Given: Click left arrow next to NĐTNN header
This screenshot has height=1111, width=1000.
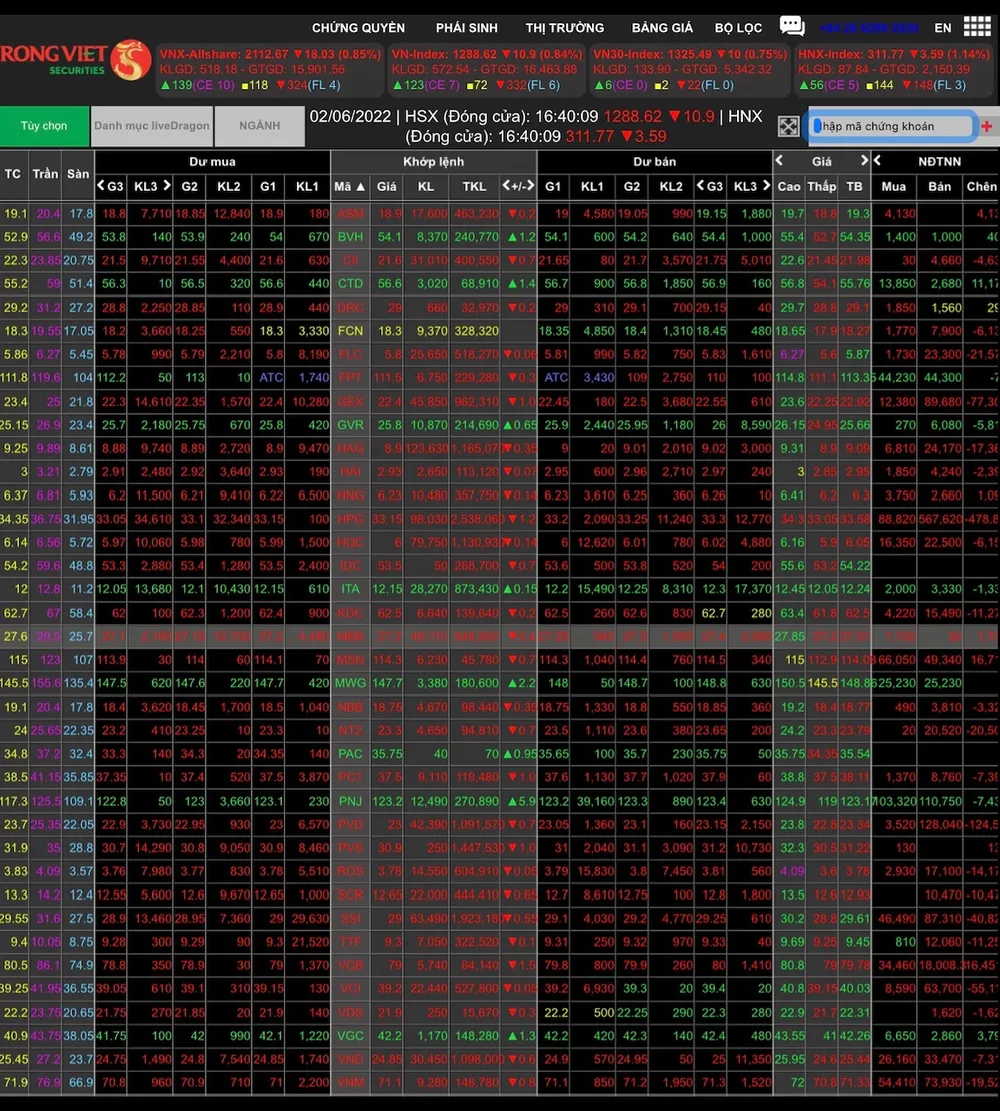Looking at the screenshot, I should point(877,160).
